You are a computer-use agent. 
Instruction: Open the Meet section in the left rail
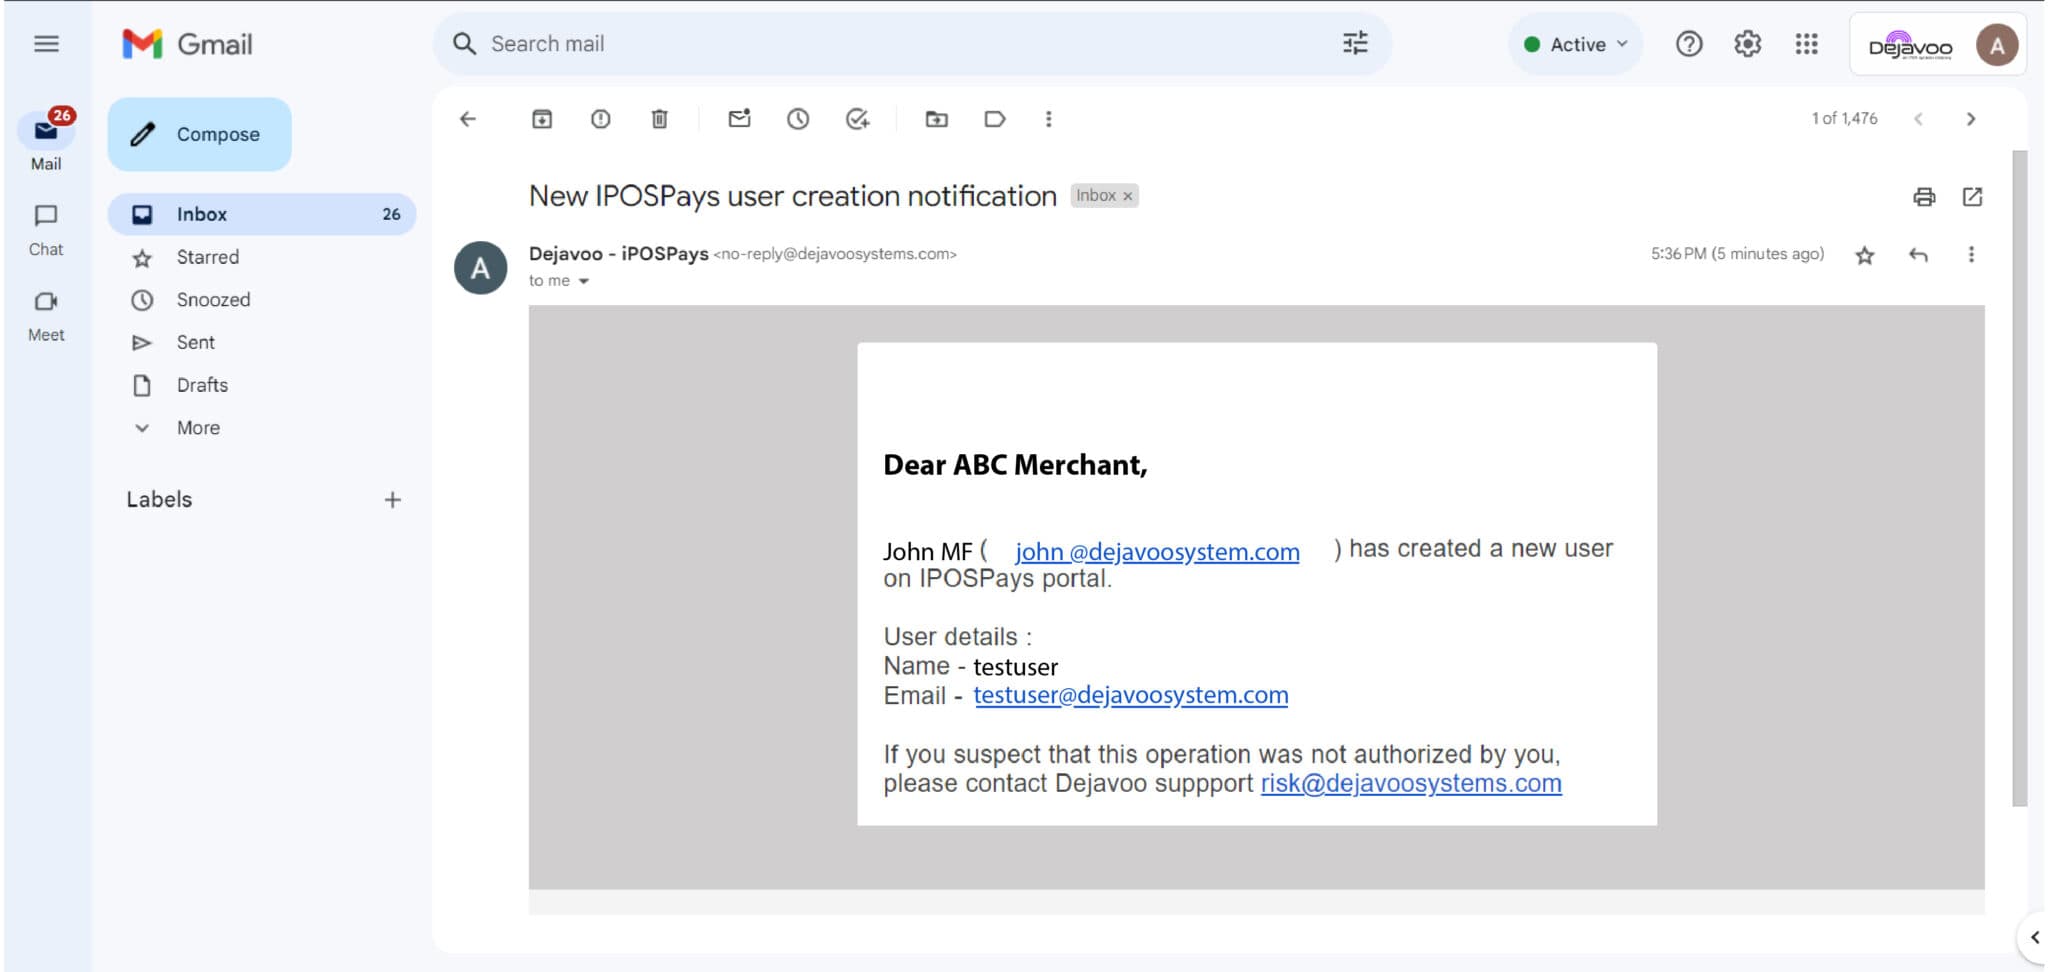click(x=46, y=316)
